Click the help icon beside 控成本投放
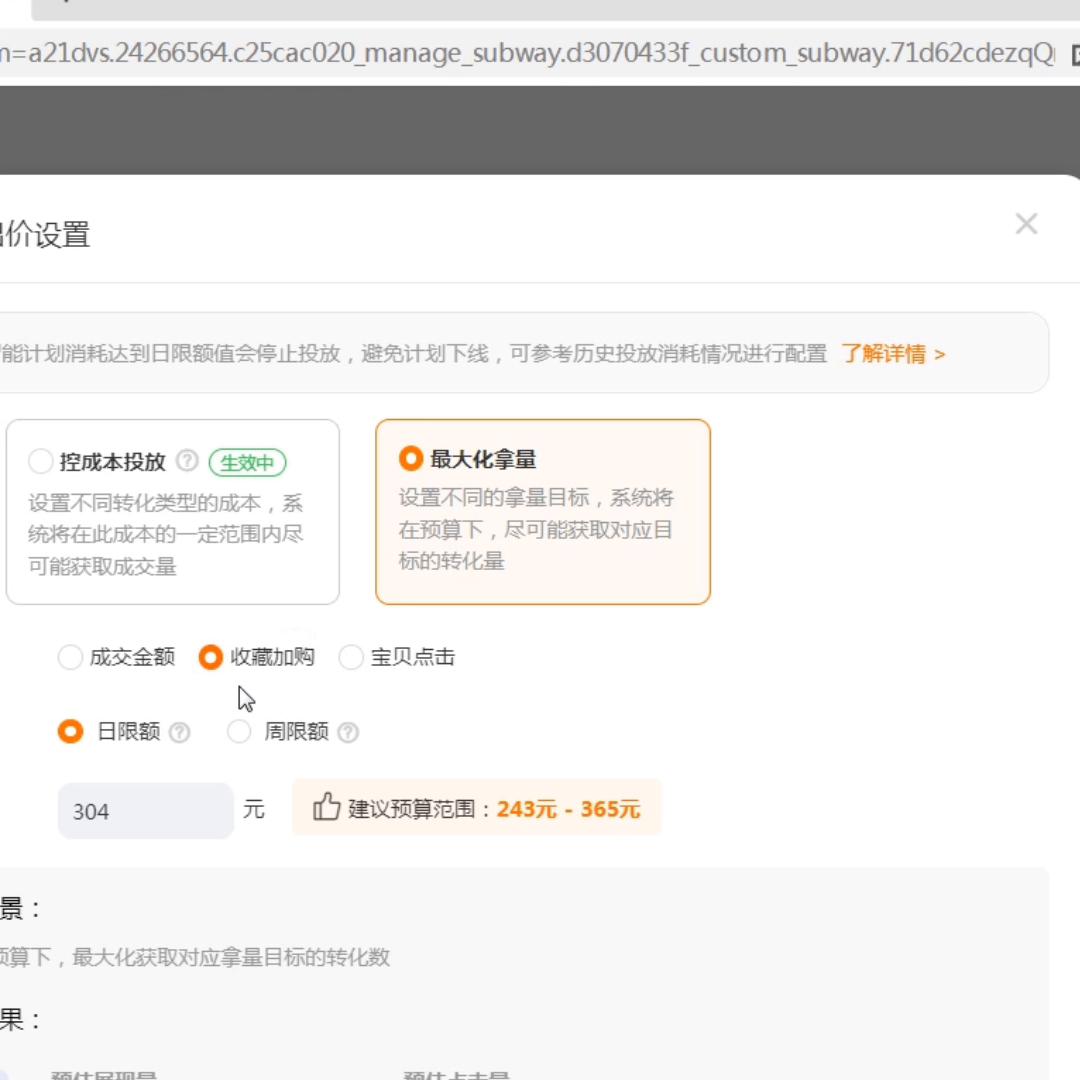This screenshot has height=1080, width=1080. click(187, 461)
